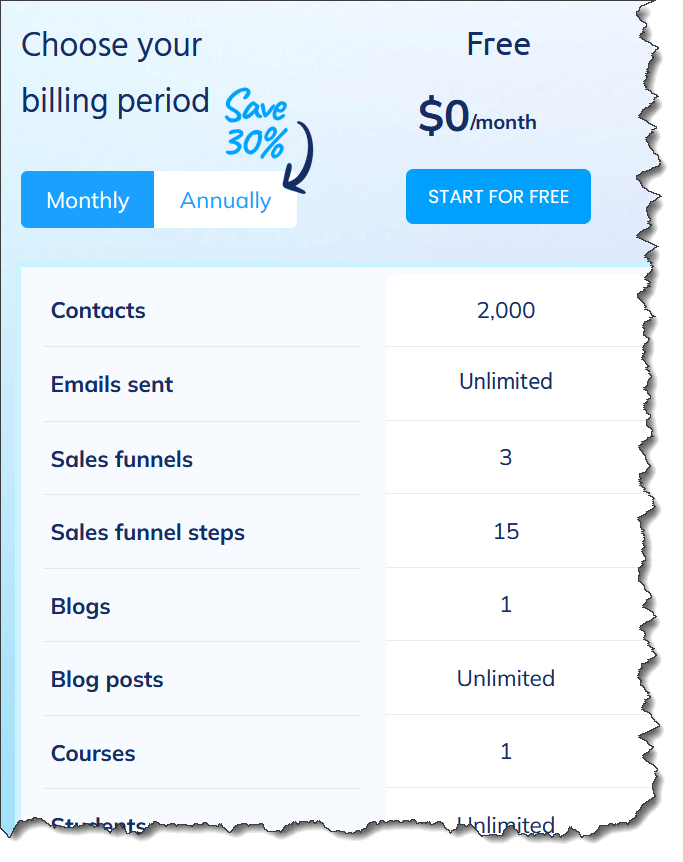Click the curved arrow pointing to Annually
Viewport: 683px width, 862px height.
tap(300, 157)
